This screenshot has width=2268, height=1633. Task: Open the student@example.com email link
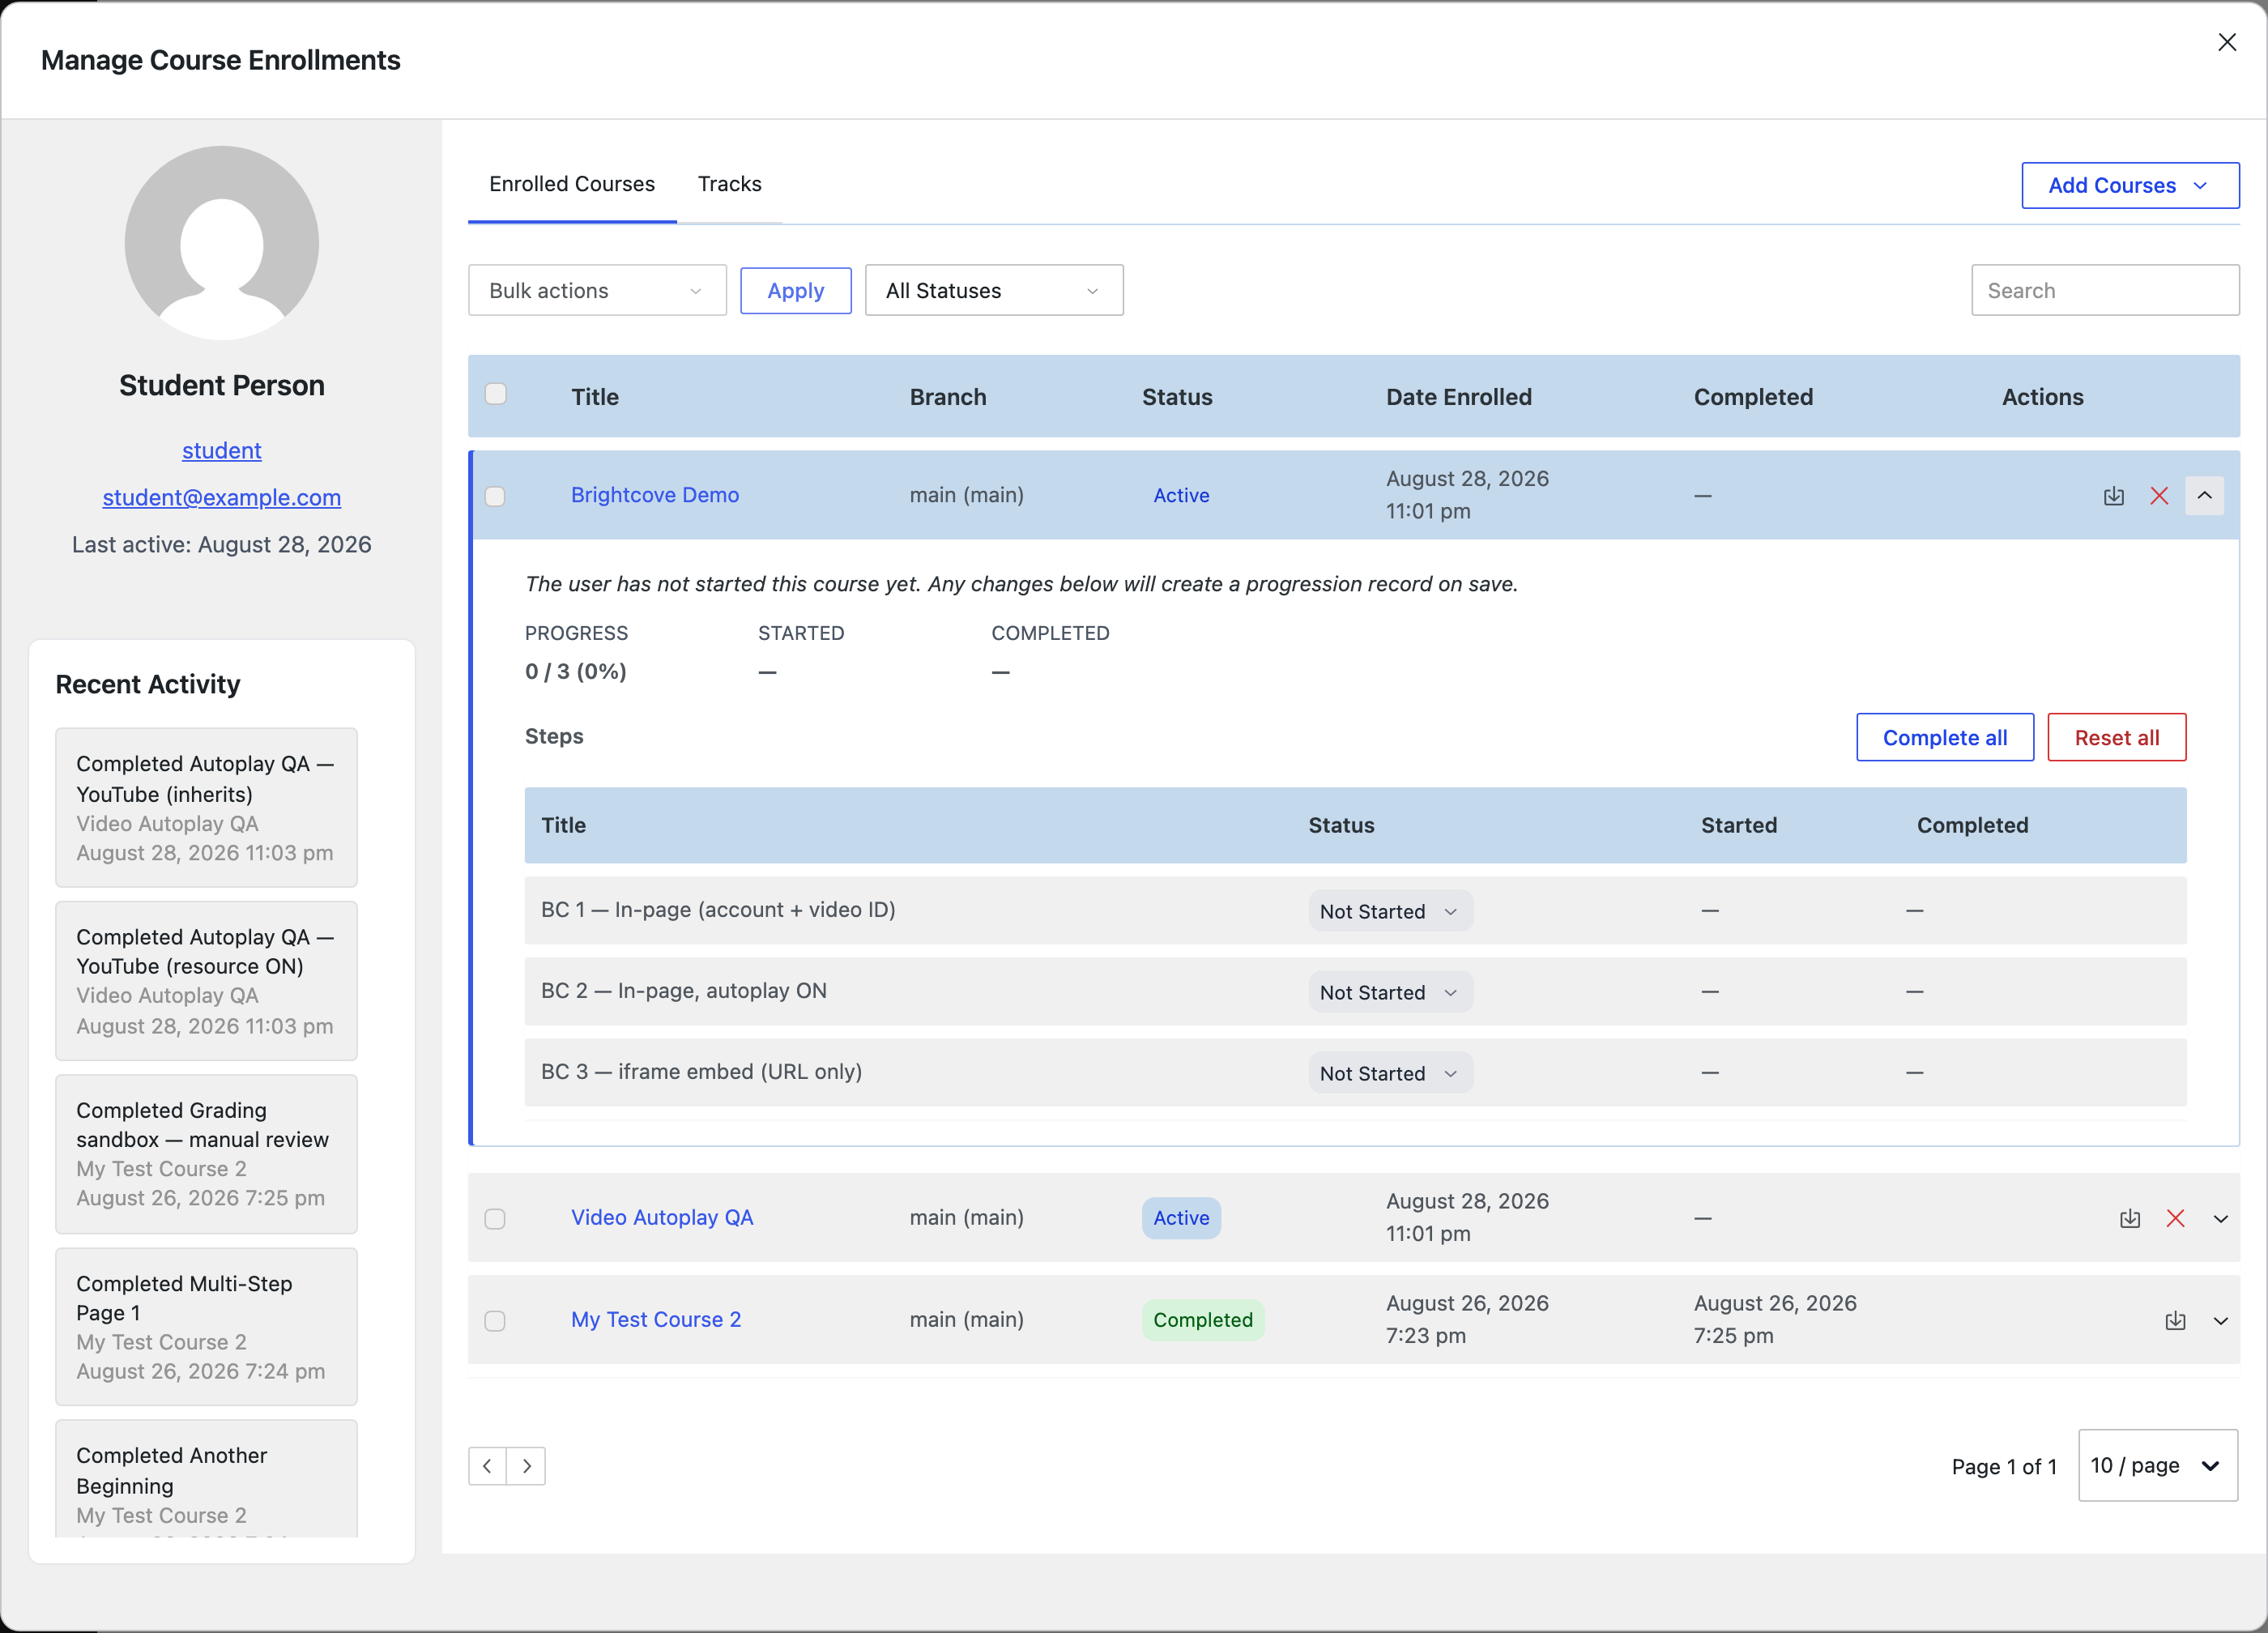(x=222, y=497)
